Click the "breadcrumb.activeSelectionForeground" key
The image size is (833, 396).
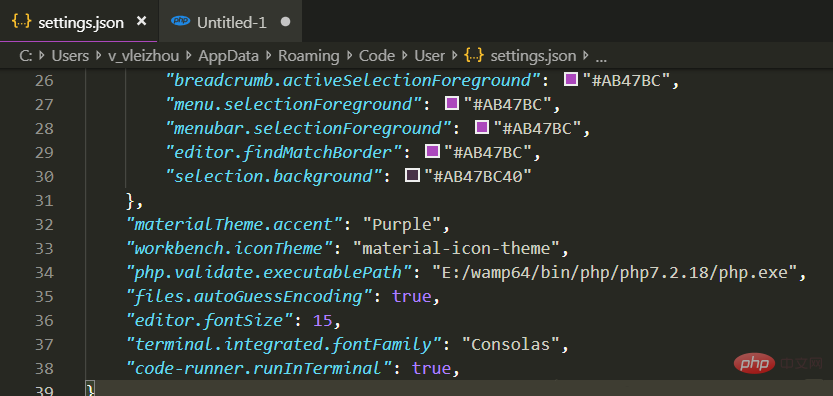click(x=354, y=81)
